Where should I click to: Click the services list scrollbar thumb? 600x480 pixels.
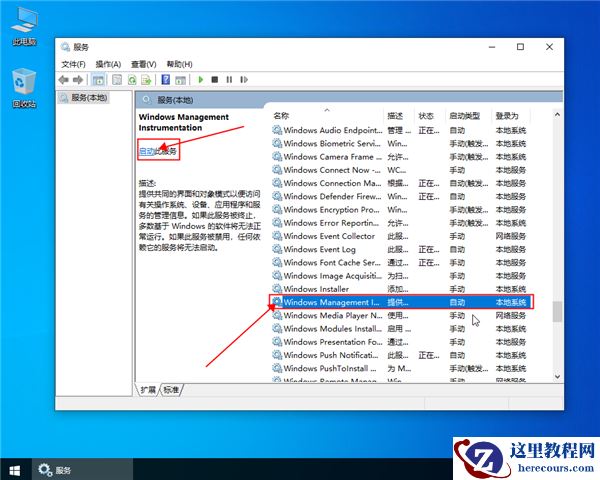(x=557, y=312)
